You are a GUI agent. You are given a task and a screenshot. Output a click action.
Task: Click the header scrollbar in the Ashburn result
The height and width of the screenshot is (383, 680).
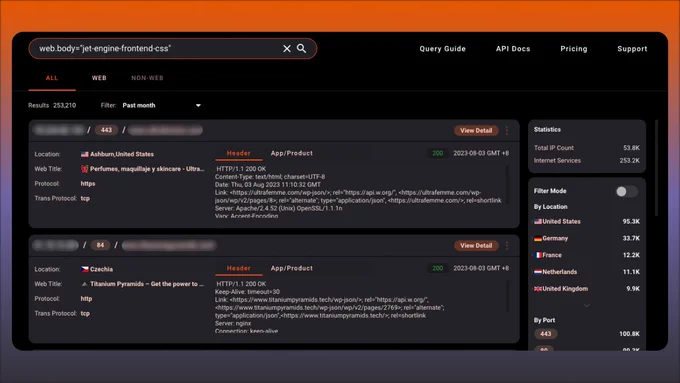507,184
